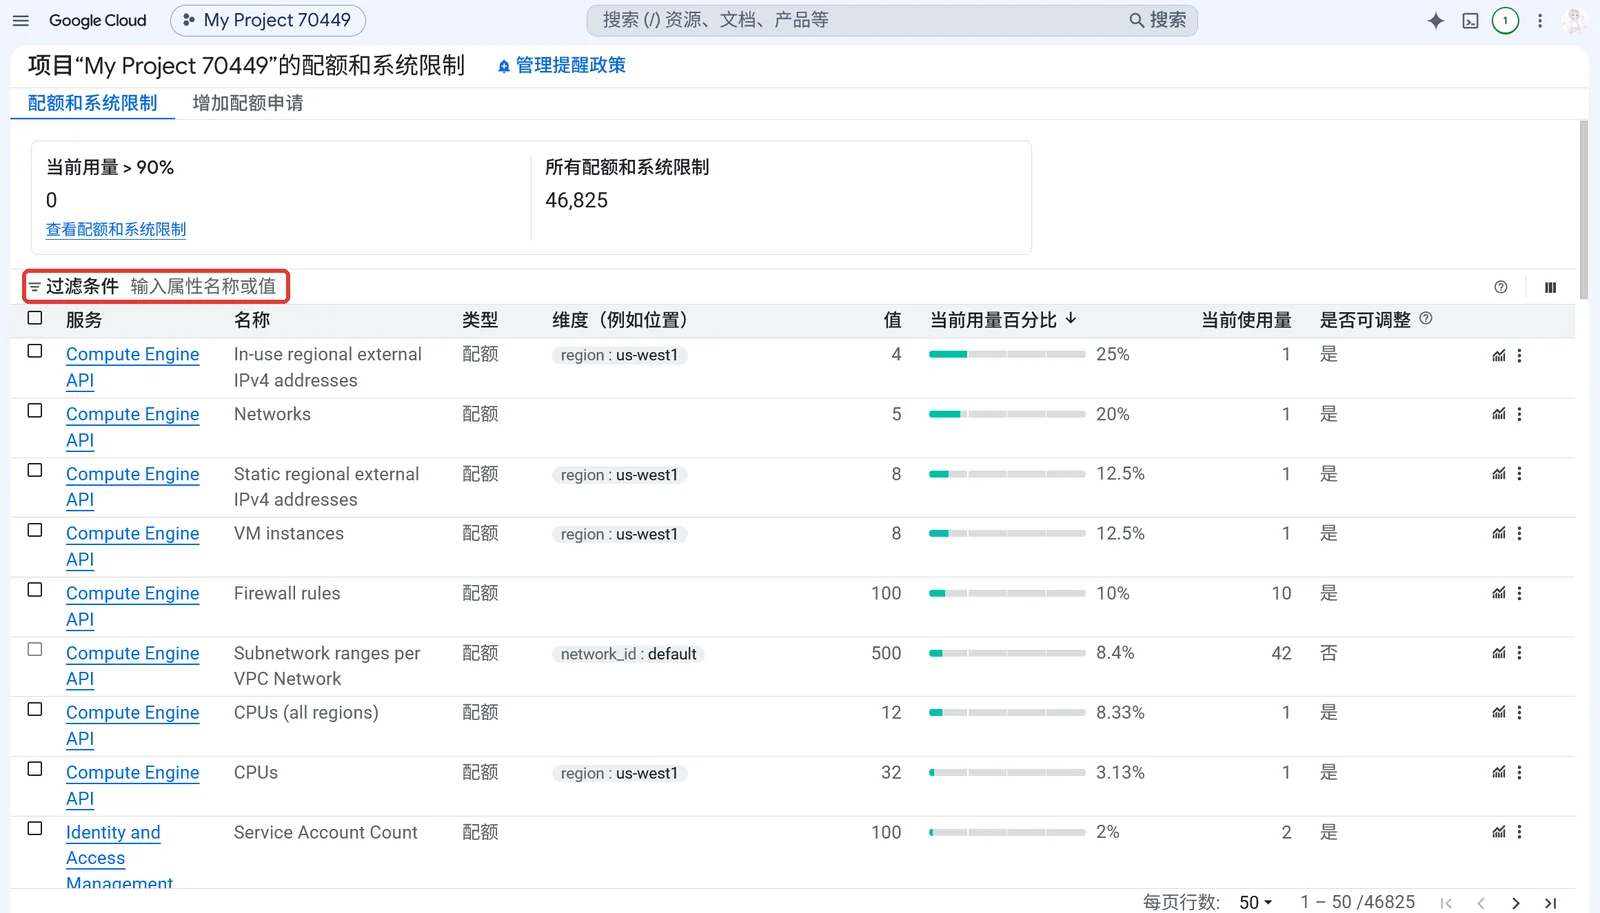Viewport: 1600px width, 913px height.
Task: Click help icon beside filter bar
Action: [1500, 287]
